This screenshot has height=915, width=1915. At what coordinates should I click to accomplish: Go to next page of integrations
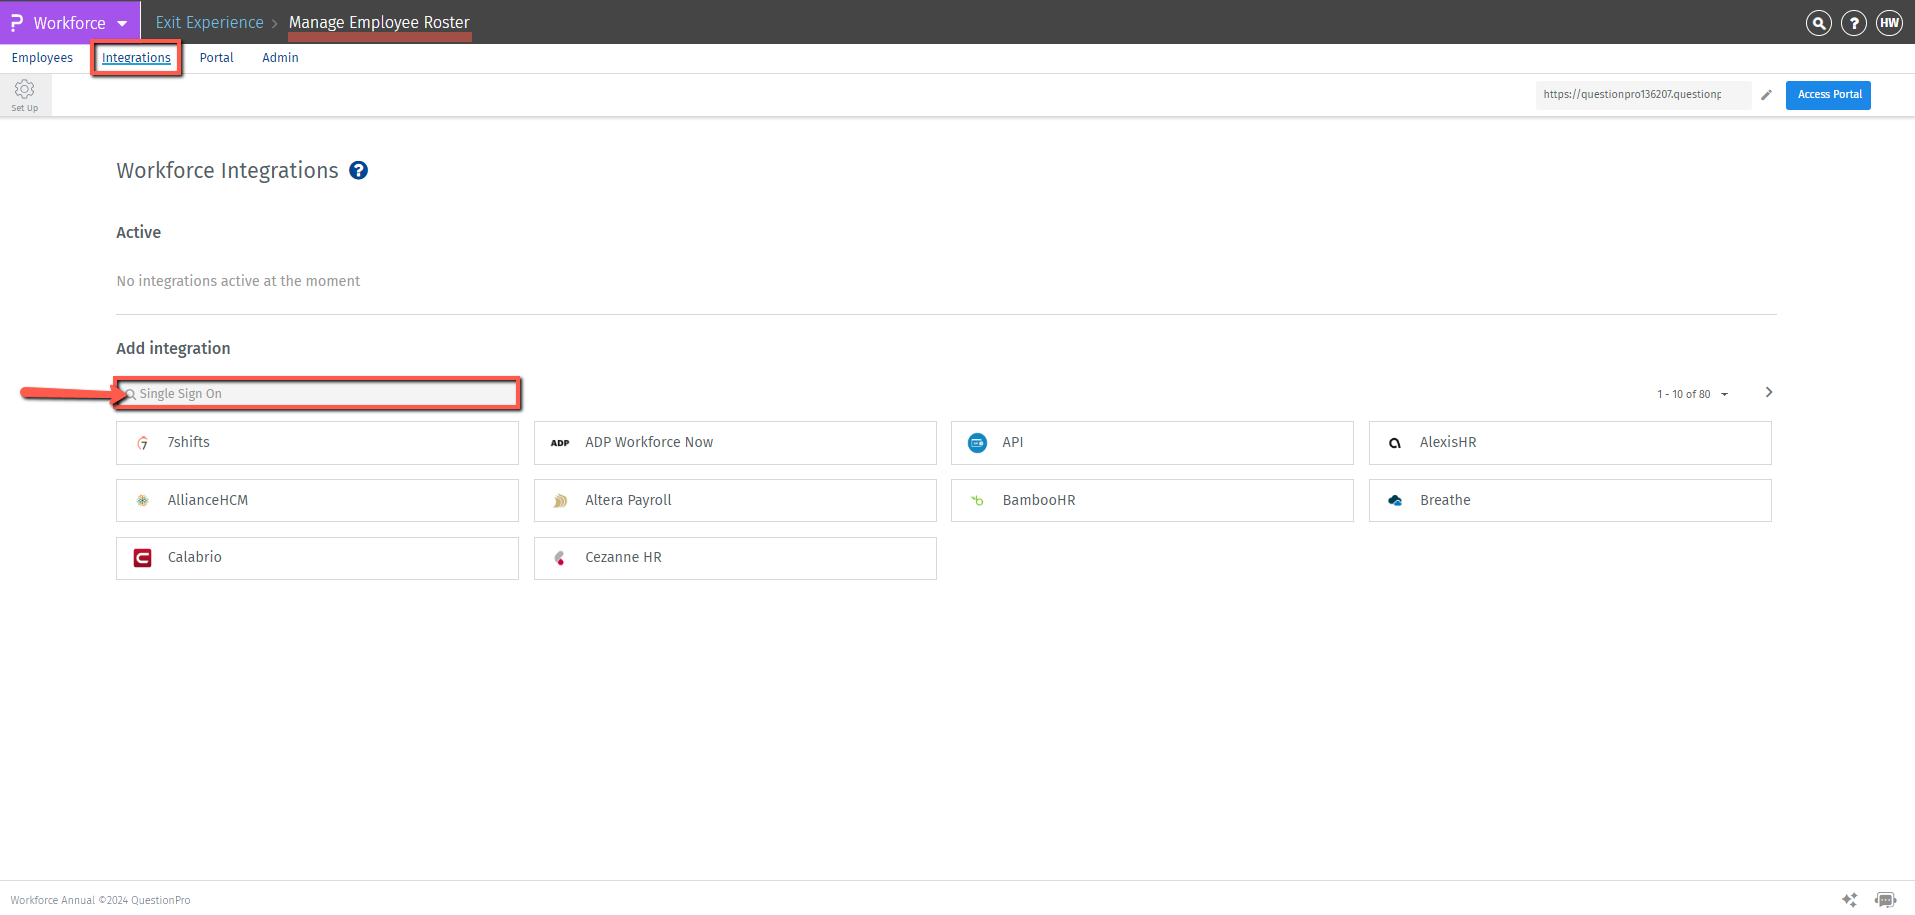tap(1769, 392)
